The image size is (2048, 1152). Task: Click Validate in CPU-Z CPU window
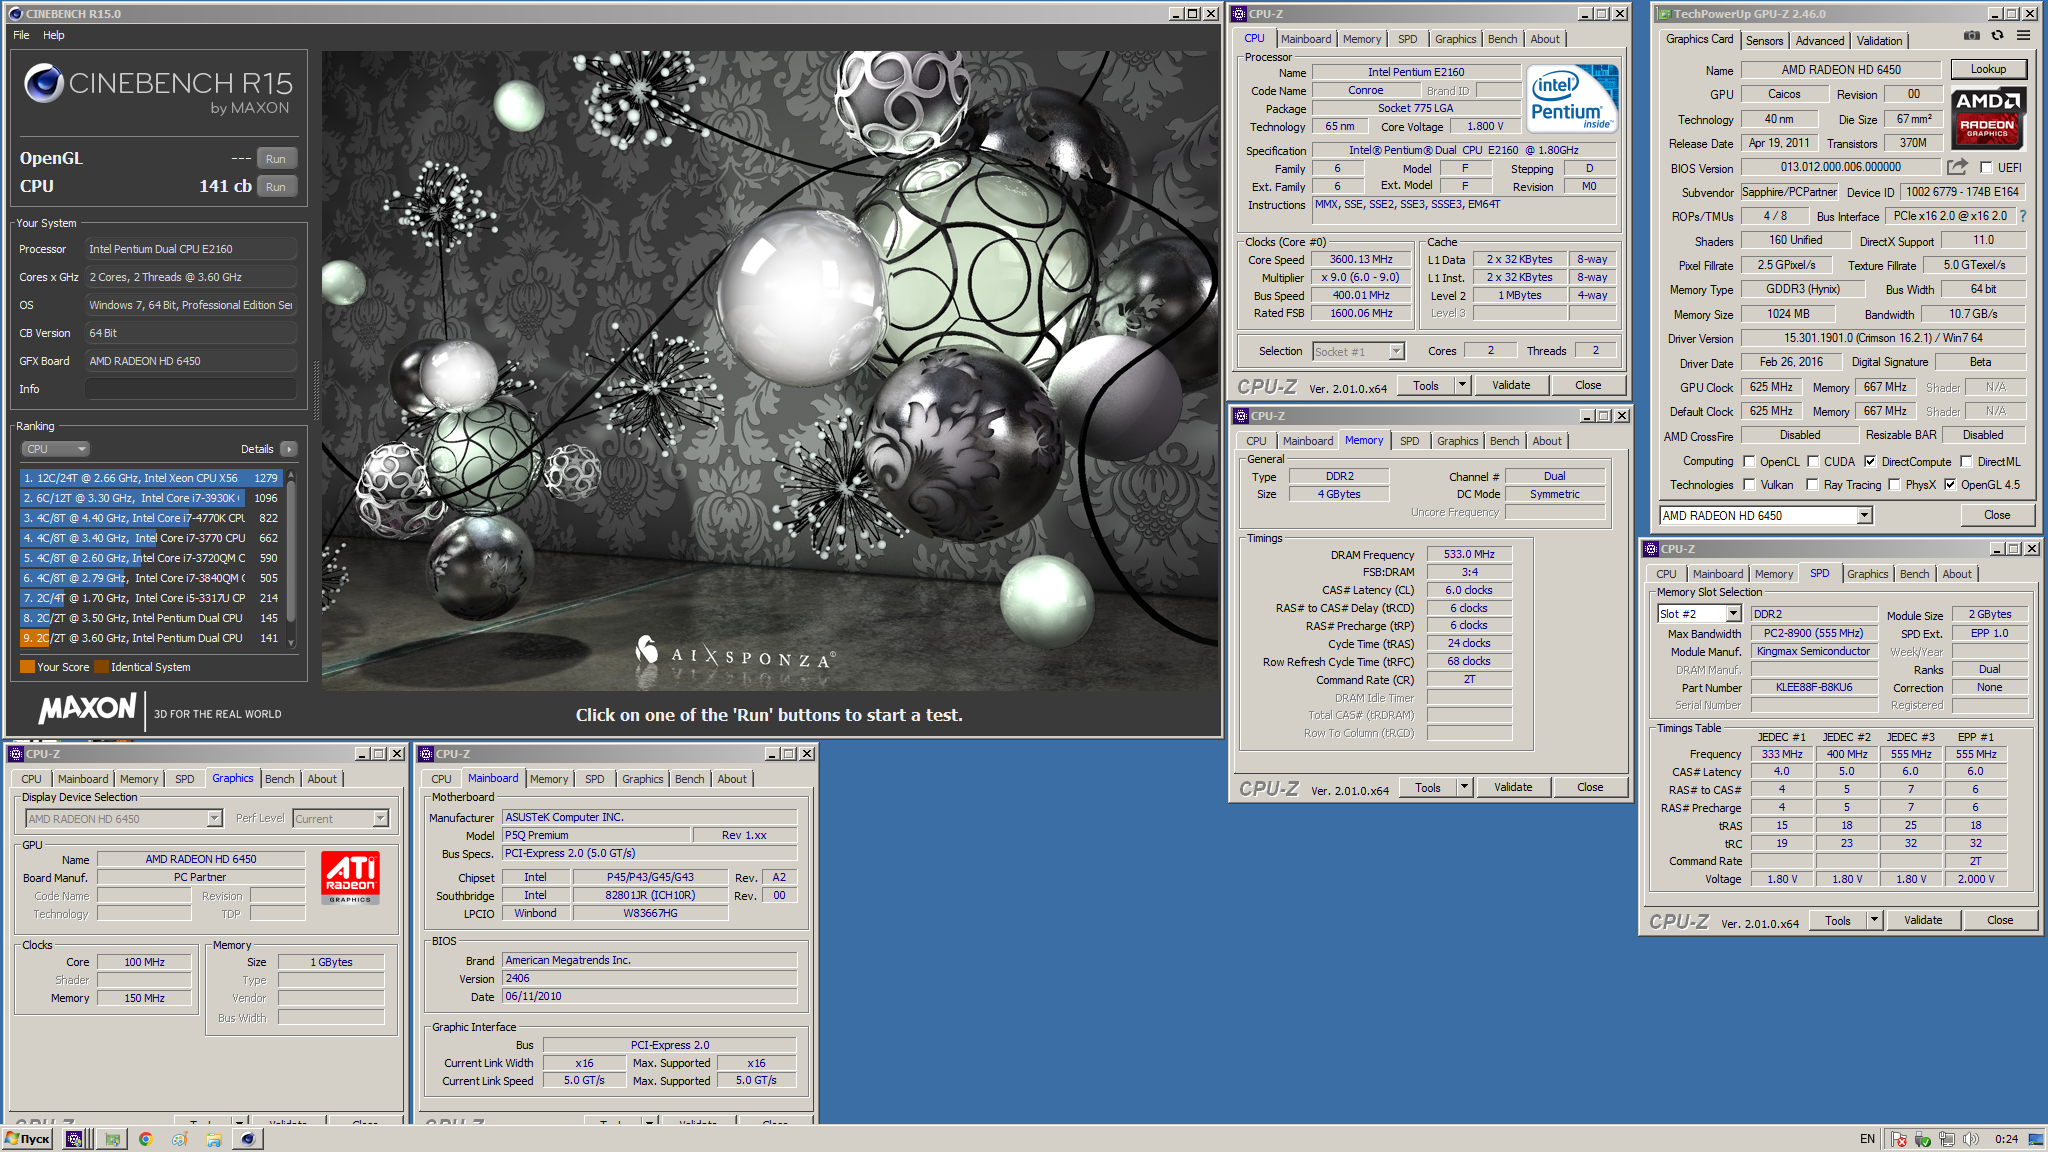click(1511, 385)
